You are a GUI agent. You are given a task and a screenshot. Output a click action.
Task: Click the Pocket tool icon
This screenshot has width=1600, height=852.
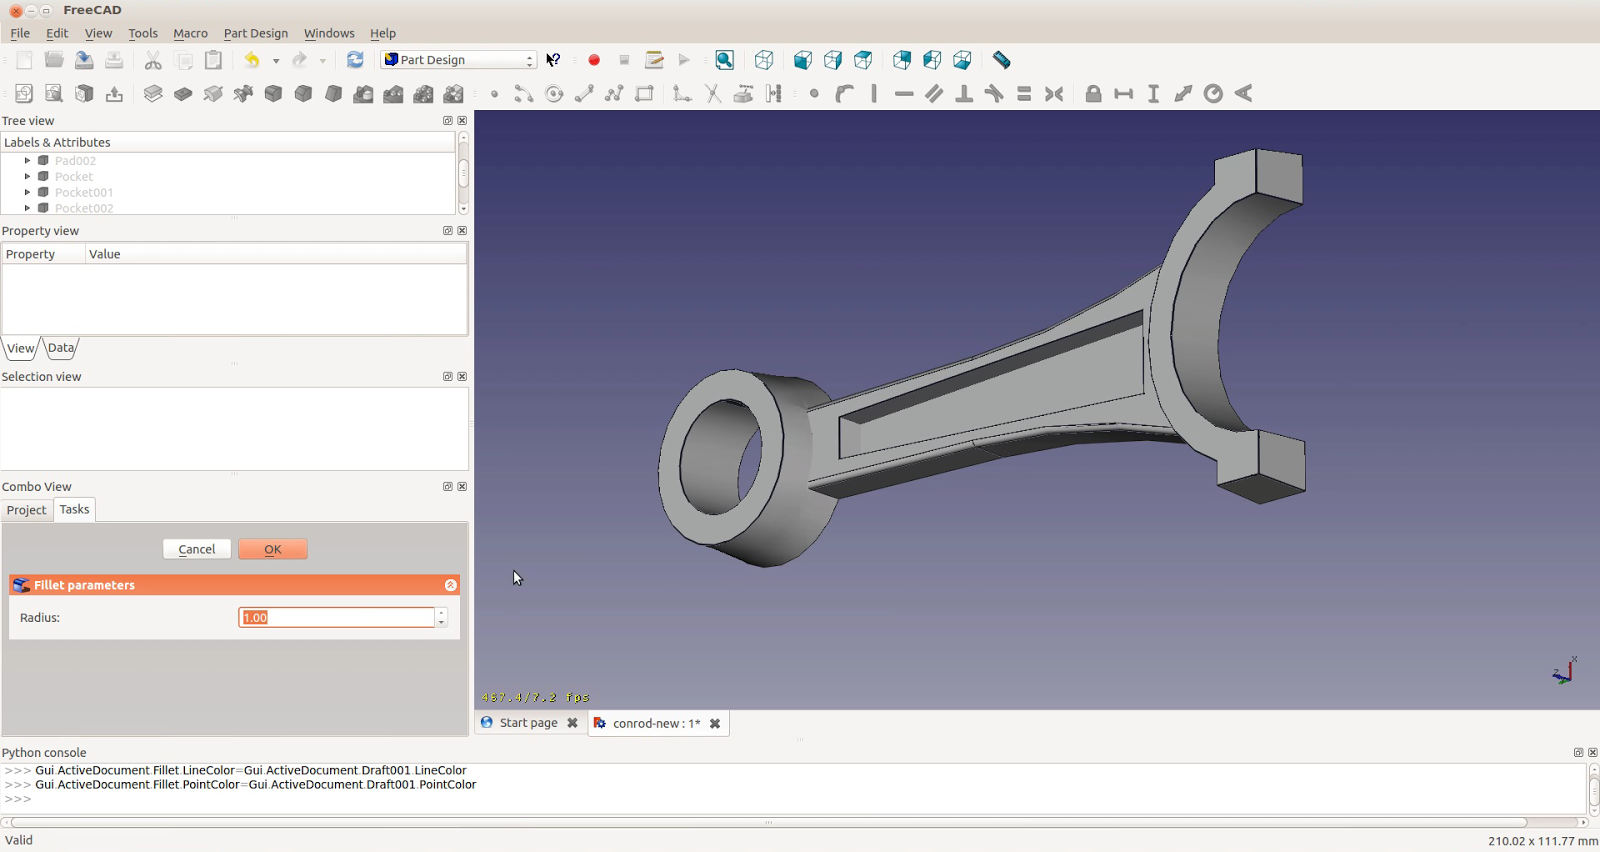coord(183,93)
